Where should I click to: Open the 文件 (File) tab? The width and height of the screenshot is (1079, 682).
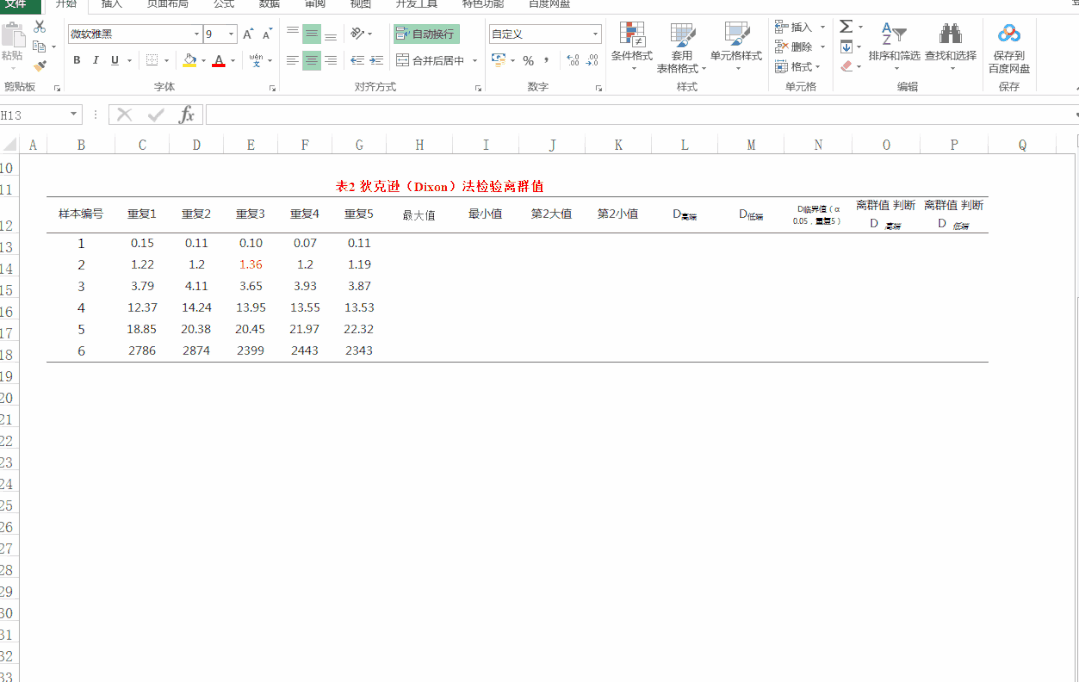(17, 4)
